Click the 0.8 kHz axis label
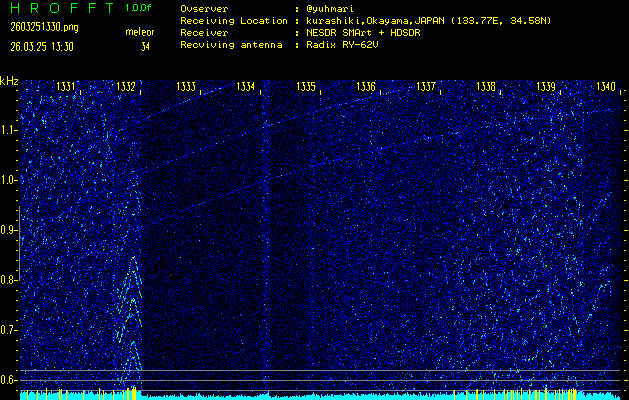 [9, 280]
